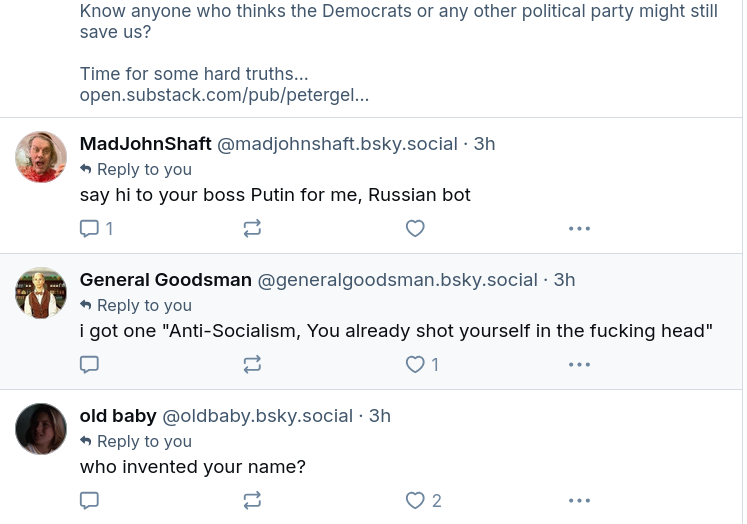The height and width of the screenshot is (524, 747).
Task: Click old baby's profile avatar
Action: [41, 429]
